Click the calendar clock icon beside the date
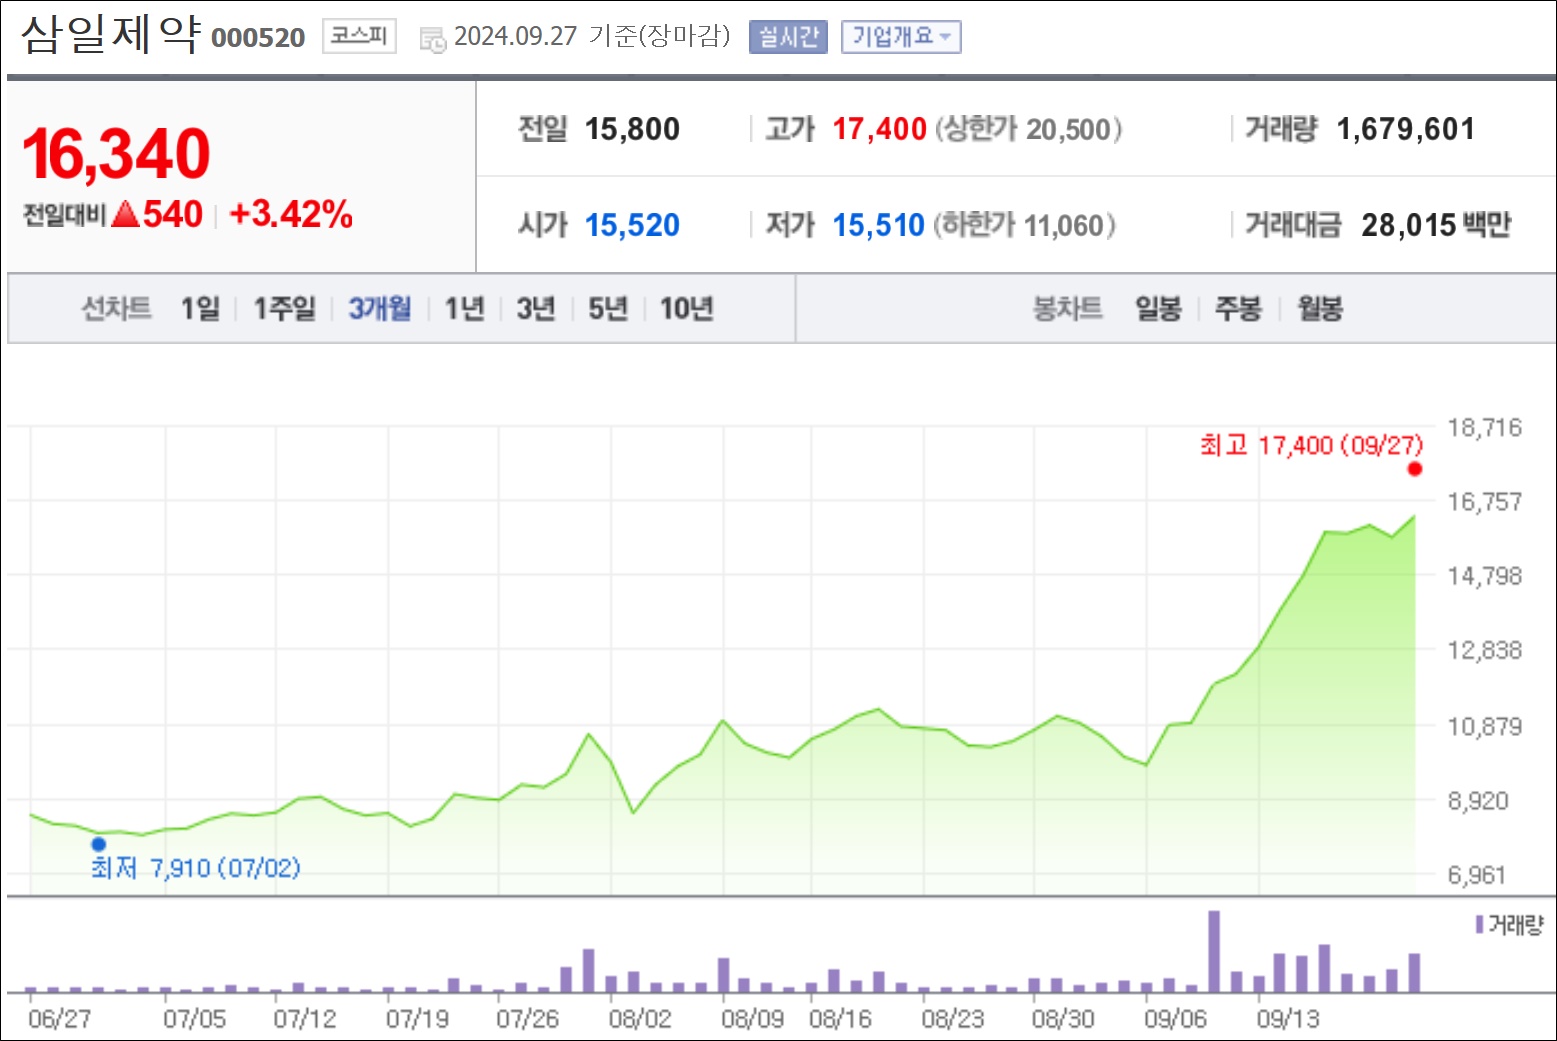The image size is (1557, 1041). tap(433, 40)
